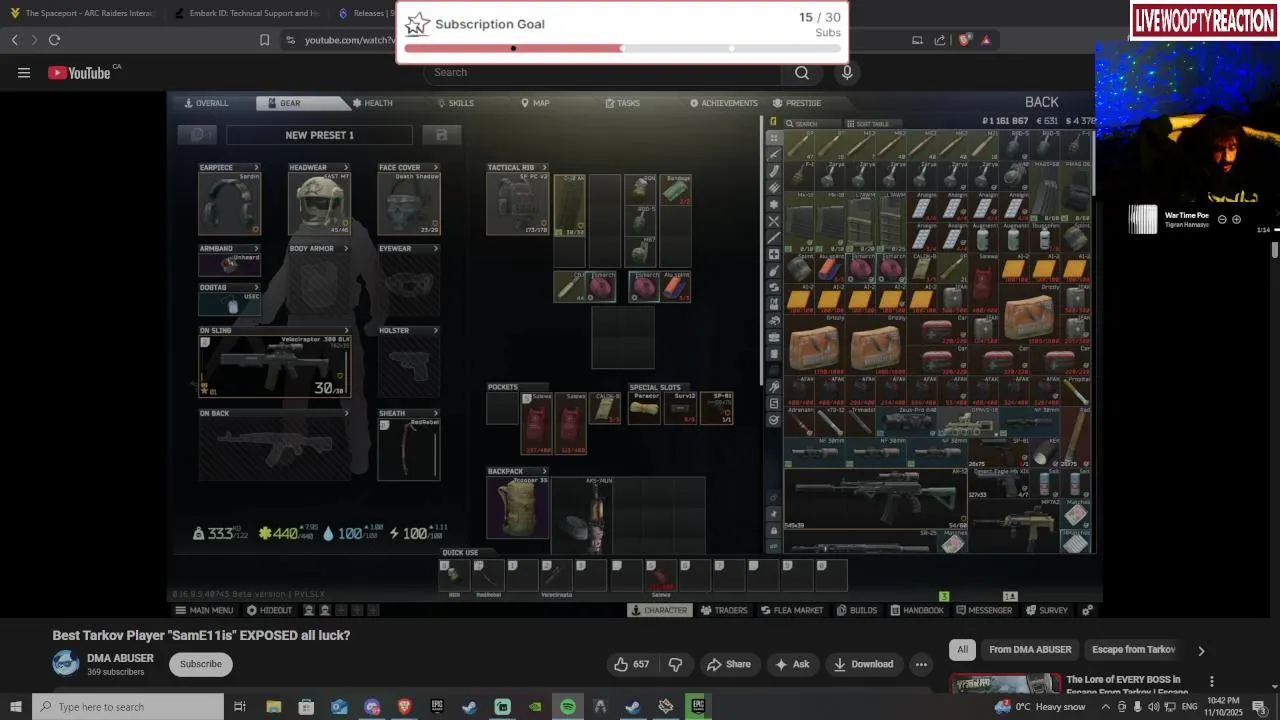The width and height of the screenshot is (1280, 720).
Task: Subscribe to DMA ABUSER channel
Action: tap(201, 664)
